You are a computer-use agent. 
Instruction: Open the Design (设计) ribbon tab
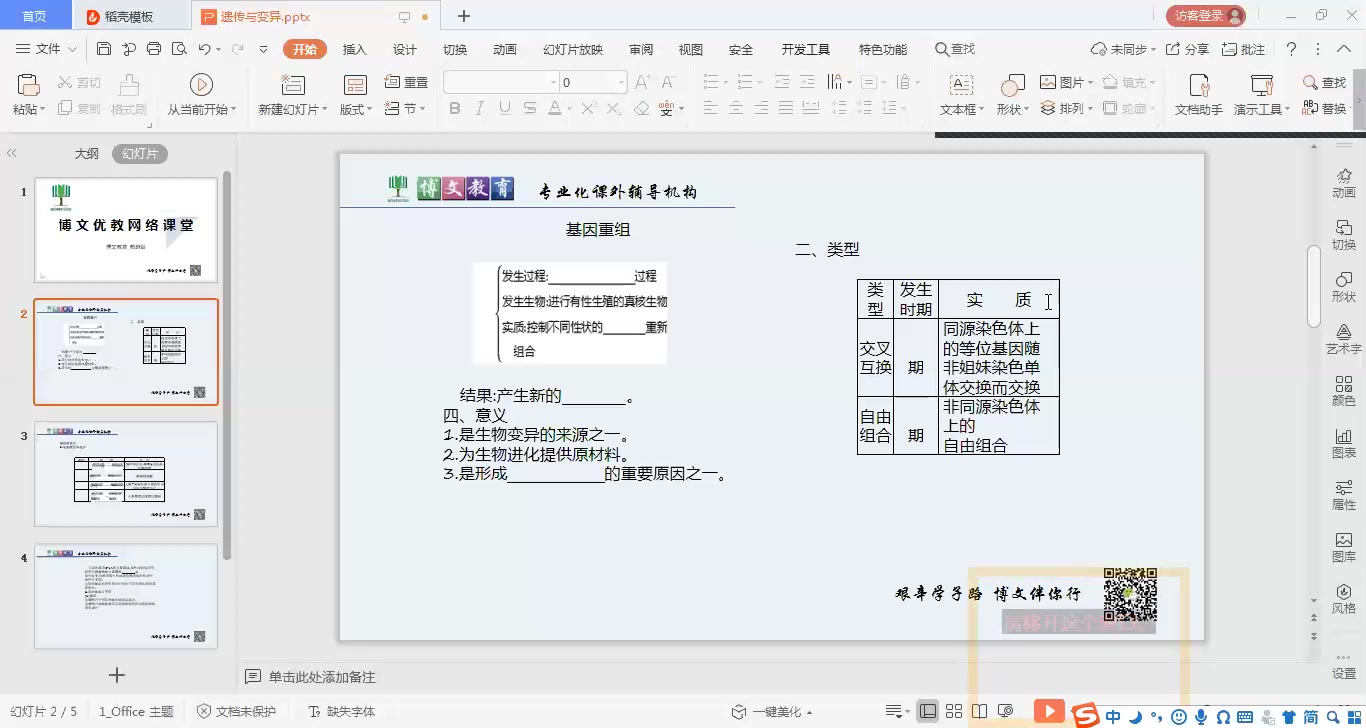pyautogui.click(x=405, y=49)
